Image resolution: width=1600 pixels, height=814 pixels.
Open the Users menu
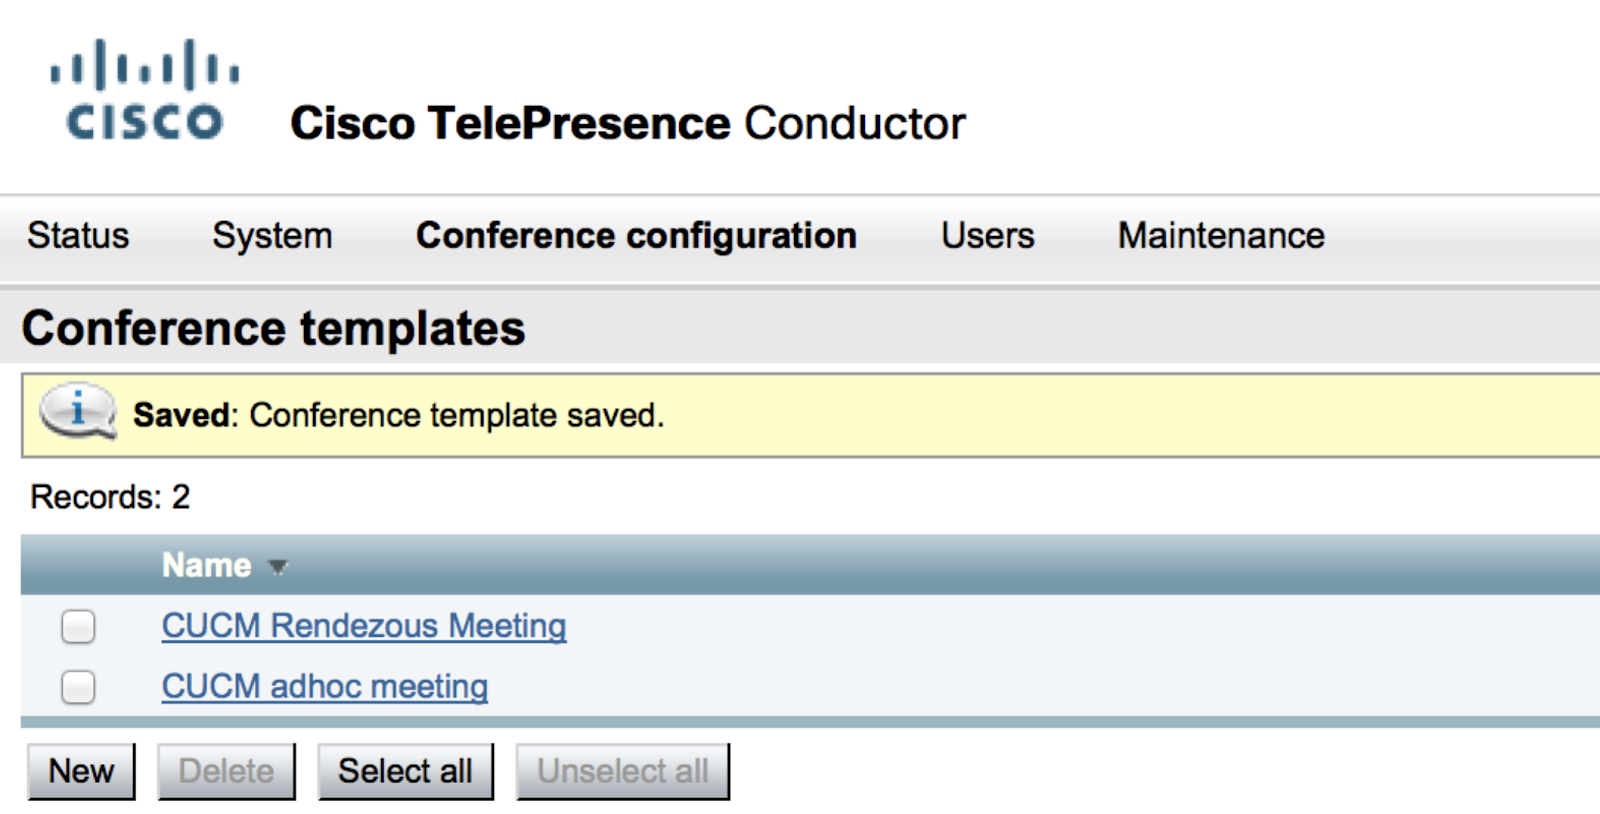987,236
